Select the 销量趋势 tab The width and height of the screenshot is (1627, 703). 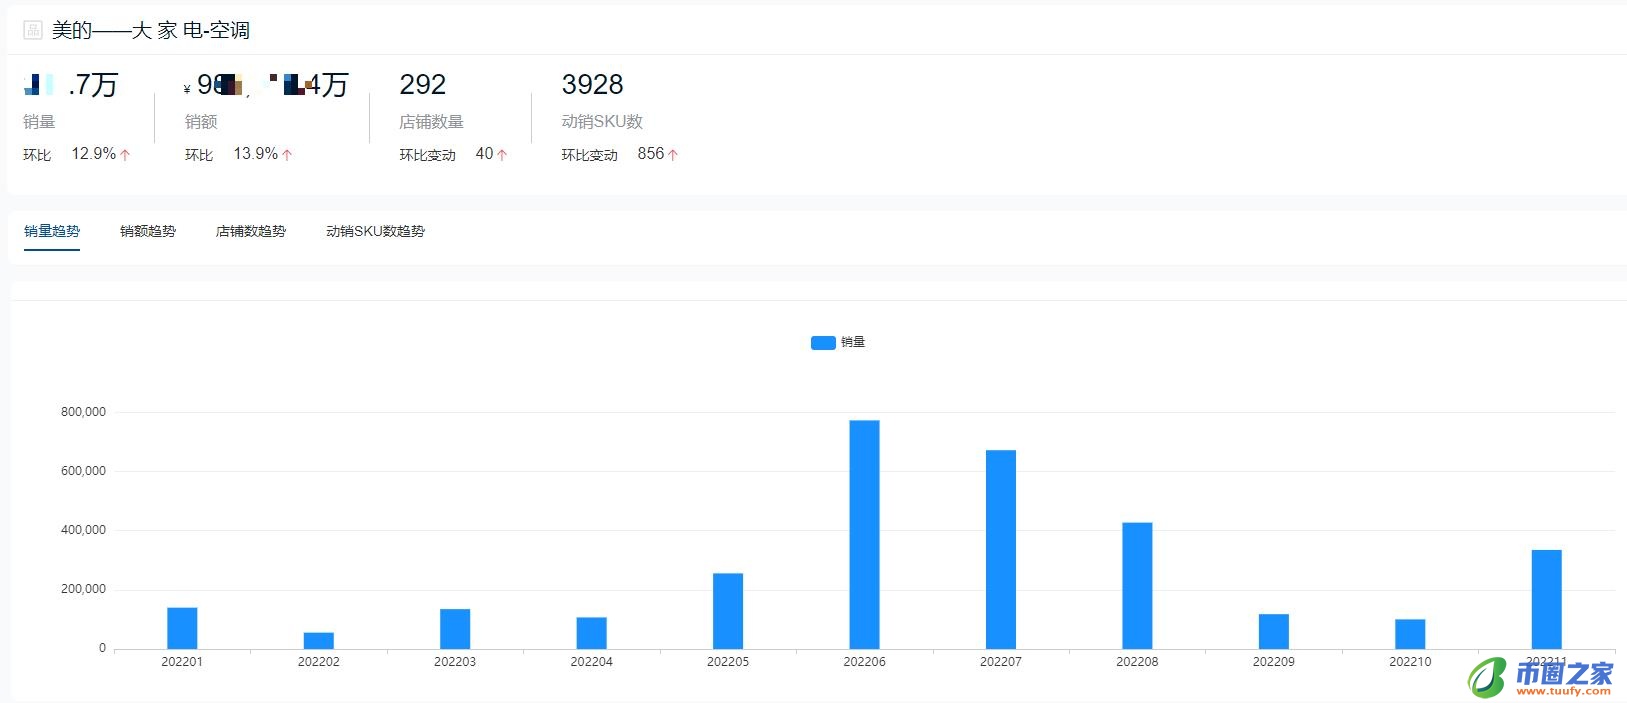pos(52,231)
